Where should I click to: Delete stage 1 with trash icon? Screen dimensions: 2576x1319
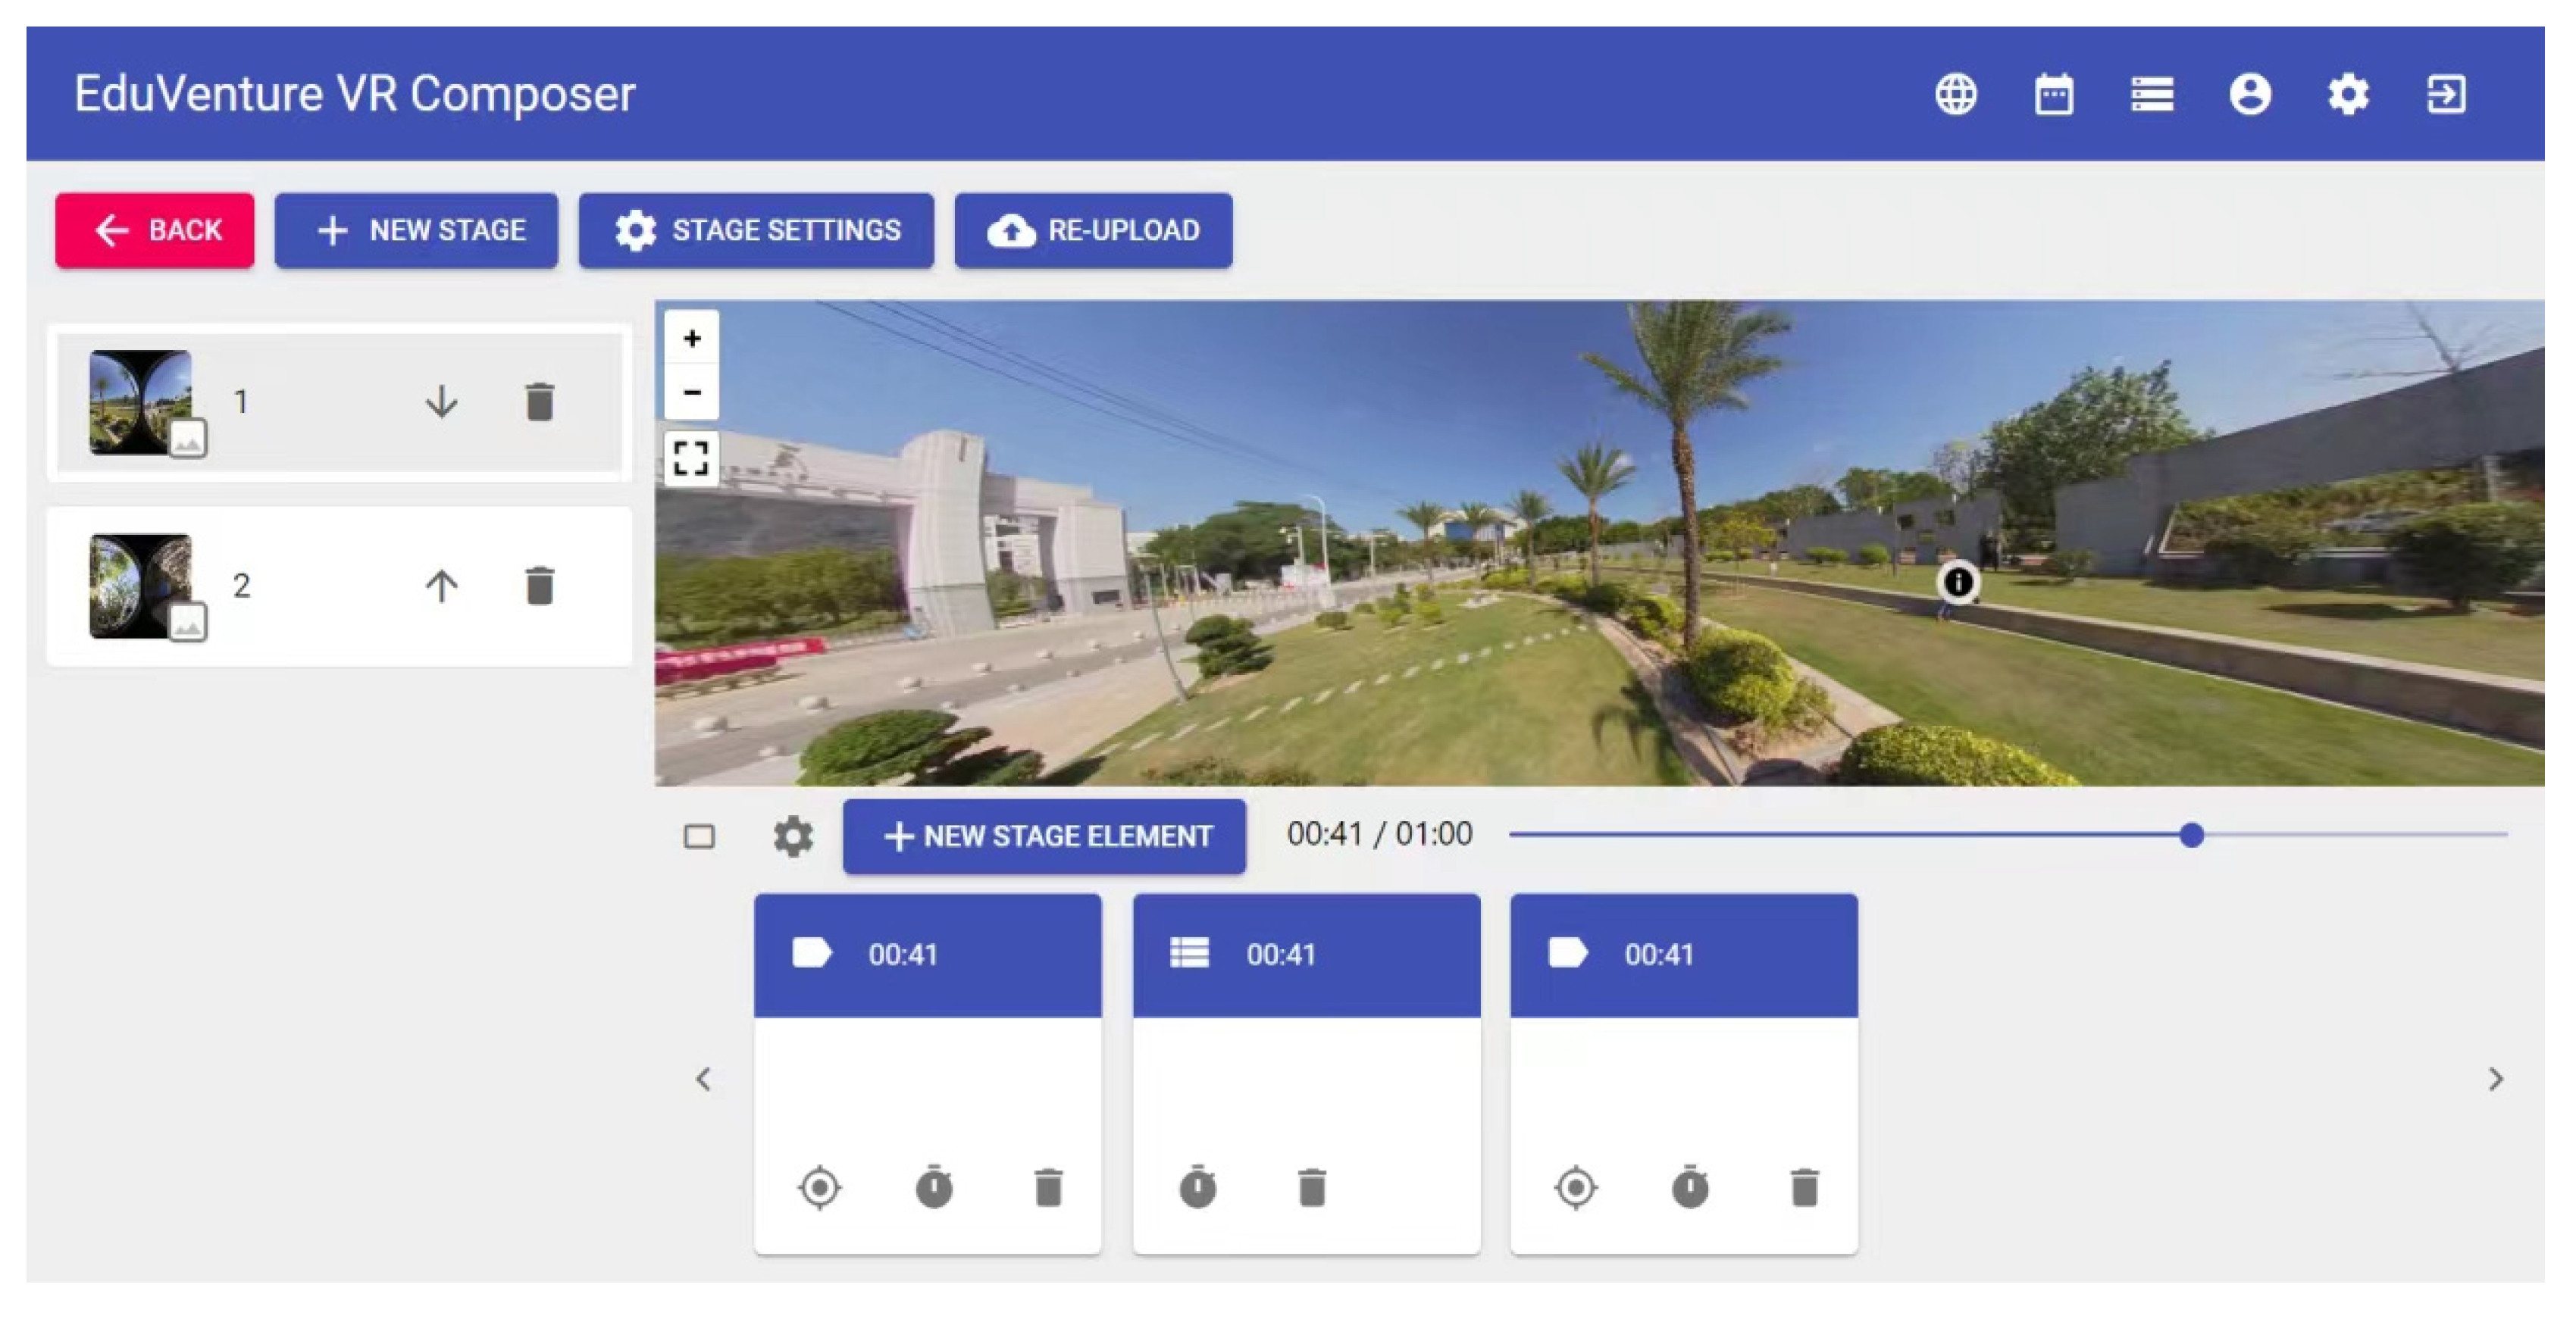click(x=539, y=402)
